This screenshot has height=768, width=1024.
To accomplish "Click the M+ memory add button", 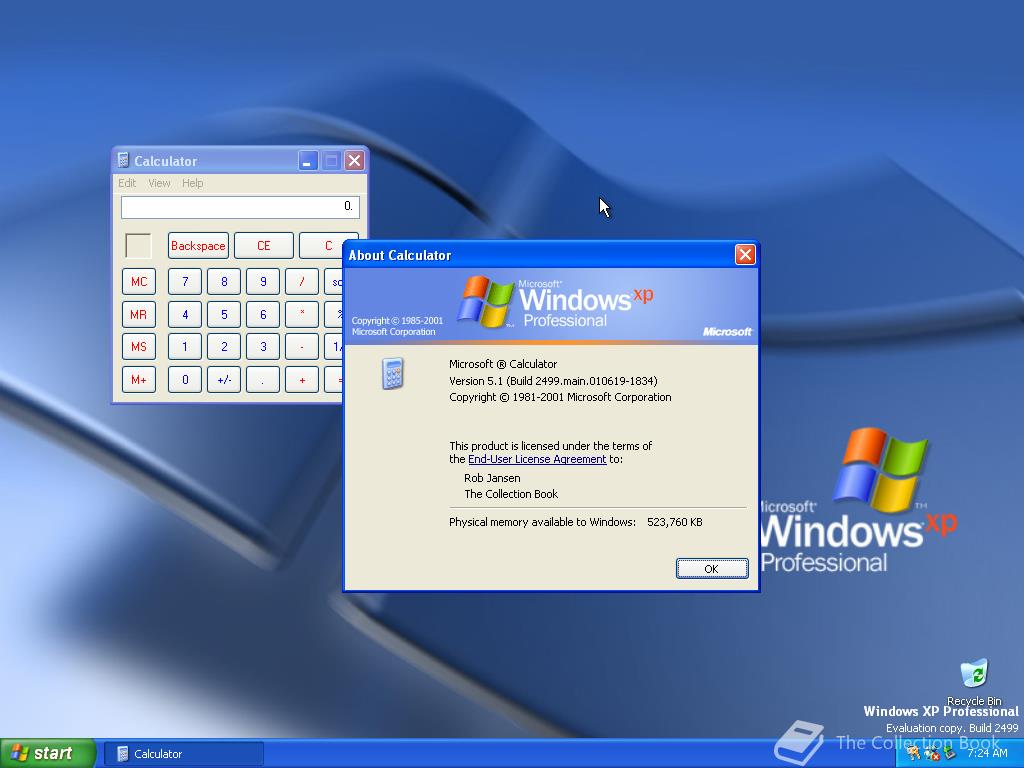I will (x=138, y=379).
